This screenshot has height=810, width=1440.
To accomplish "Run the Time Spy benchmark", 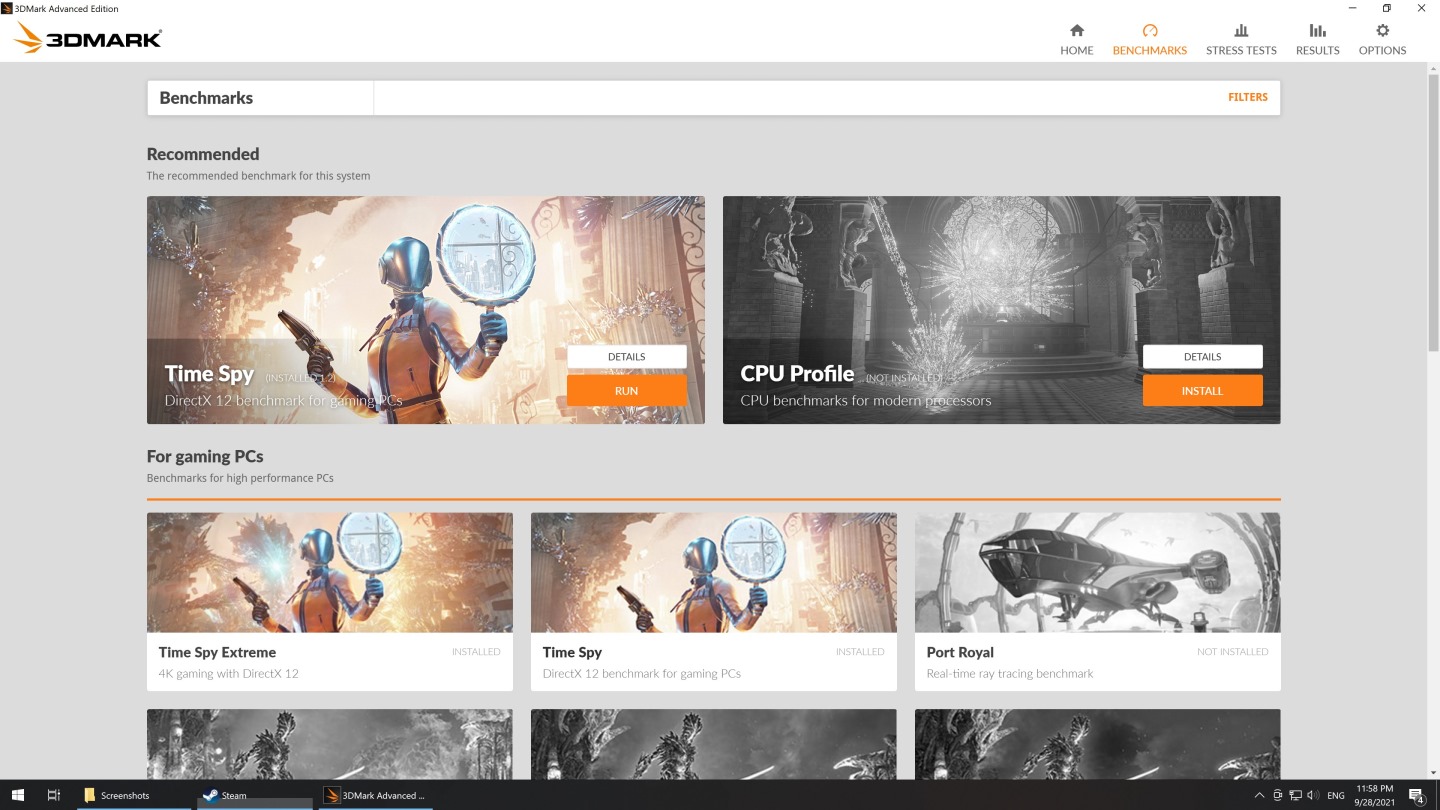I will point(627,390).
